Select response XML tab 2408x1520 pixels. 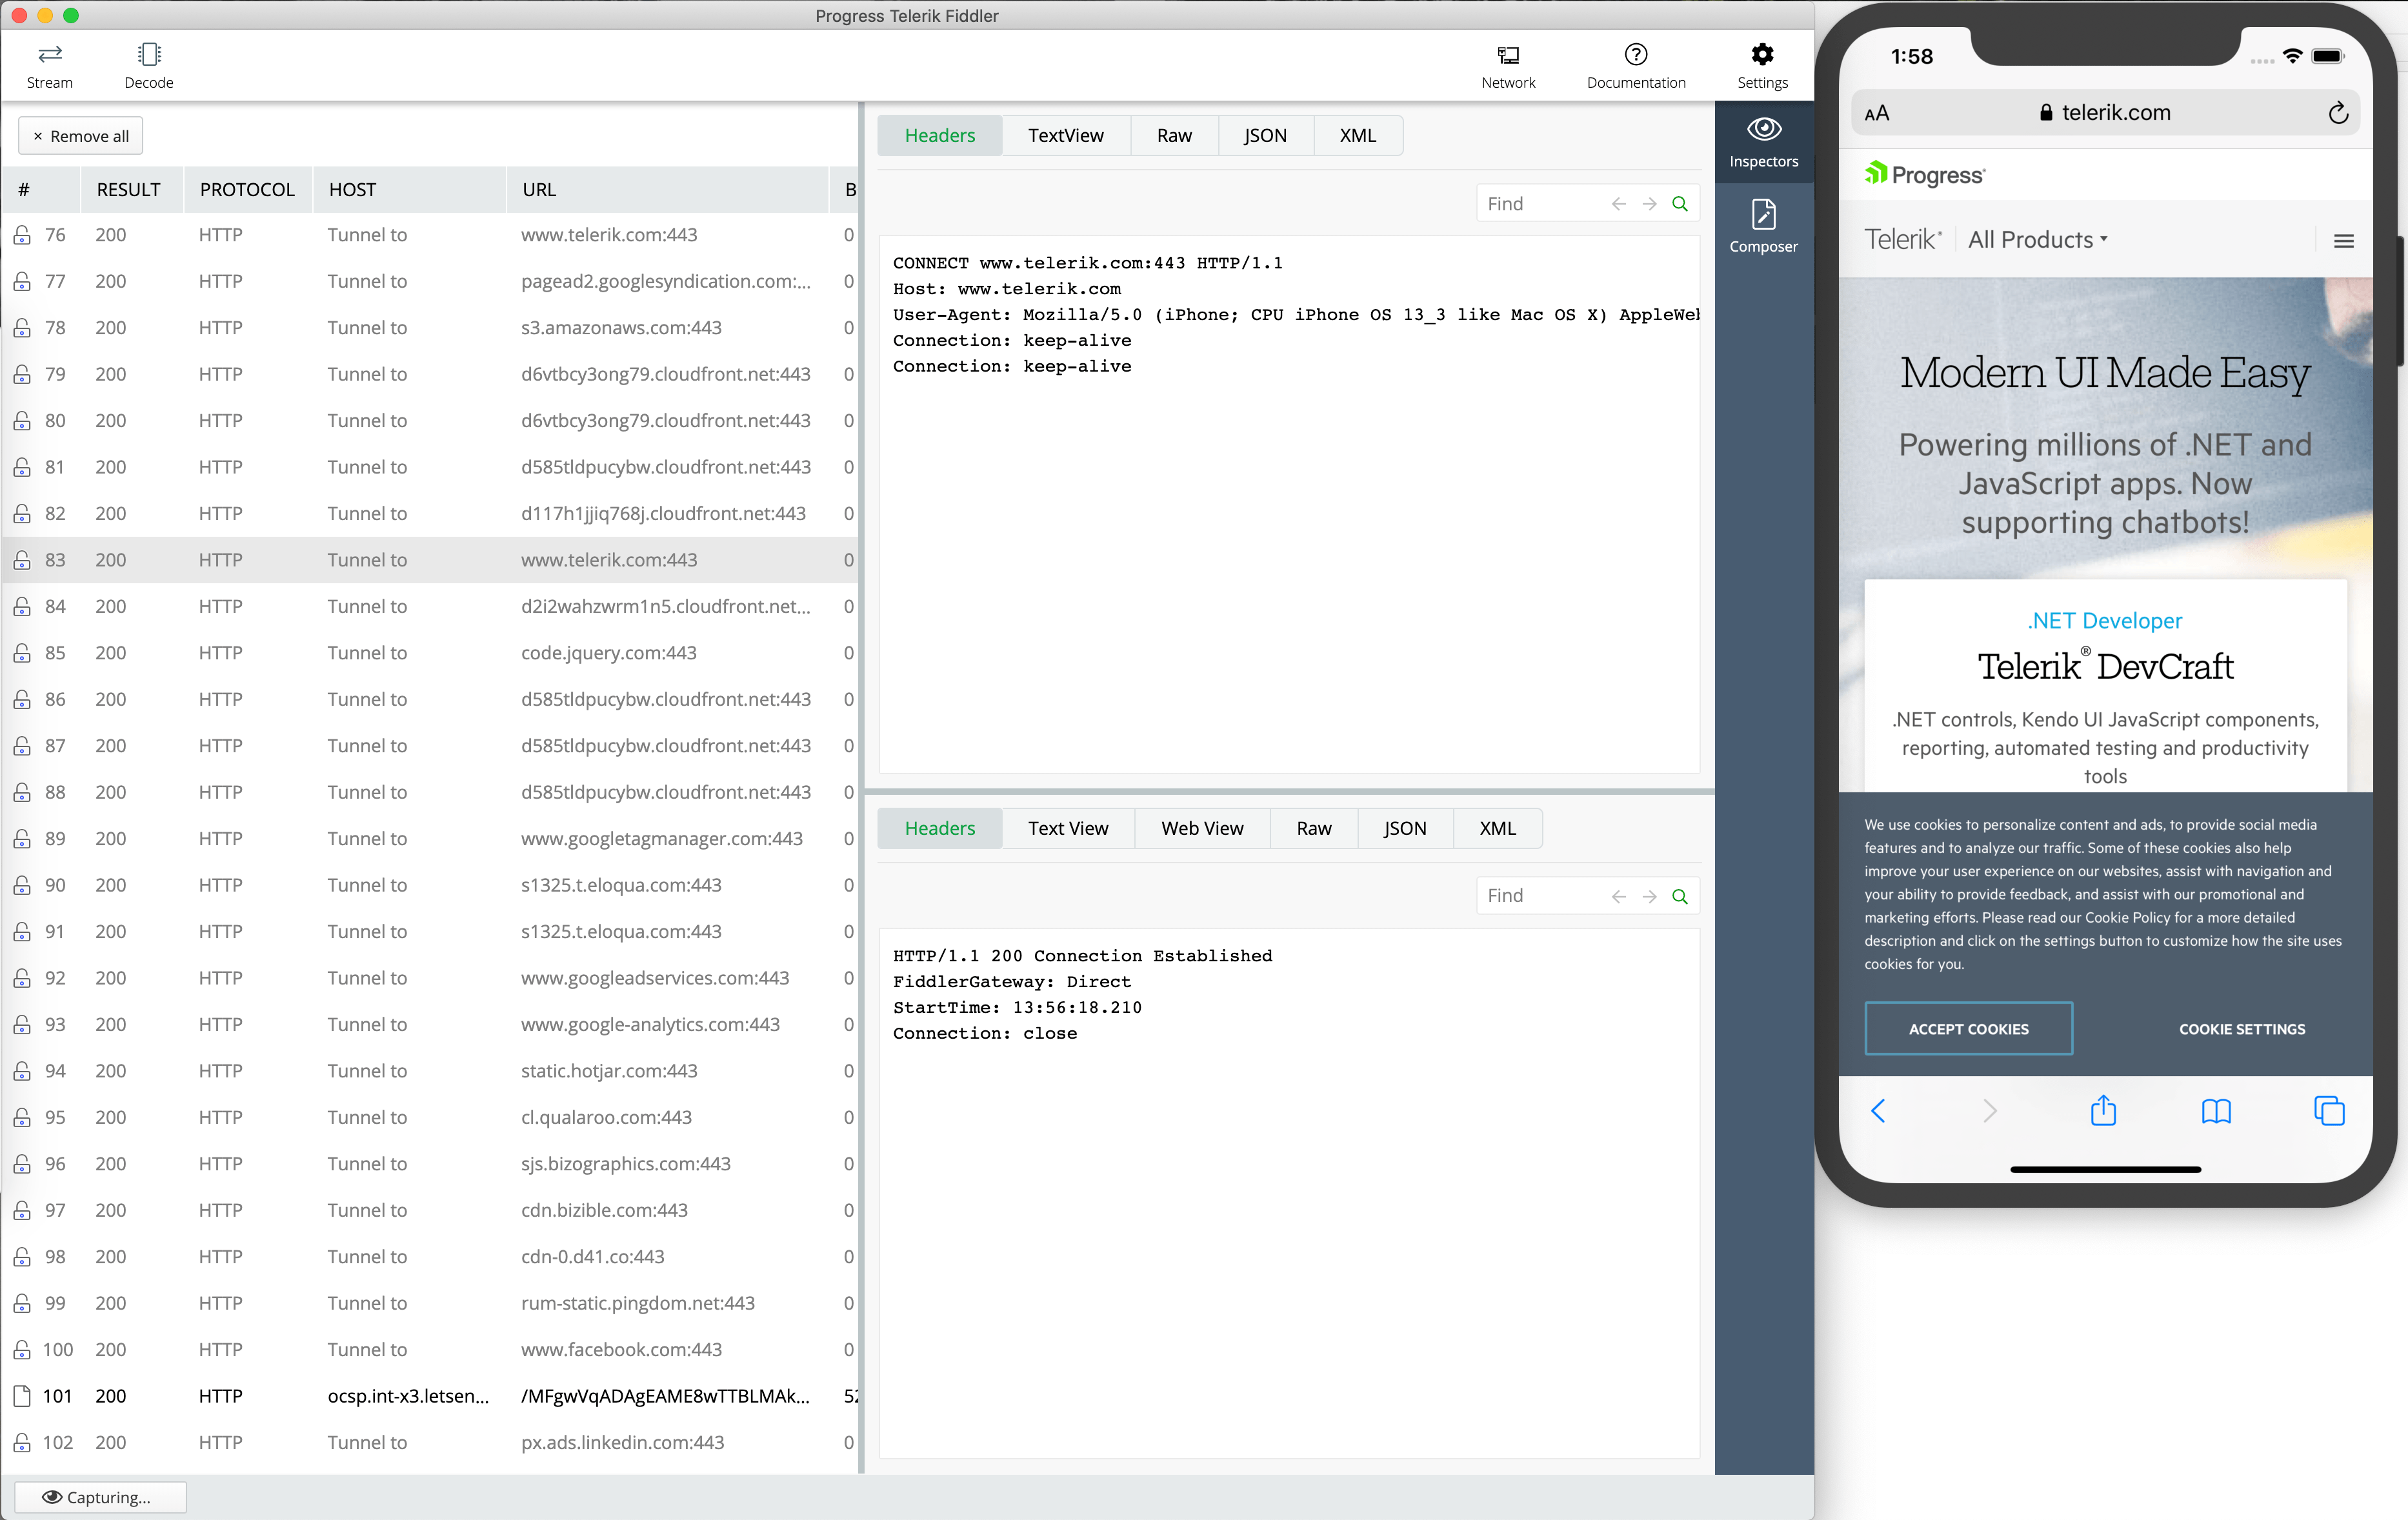[1497, 828]
